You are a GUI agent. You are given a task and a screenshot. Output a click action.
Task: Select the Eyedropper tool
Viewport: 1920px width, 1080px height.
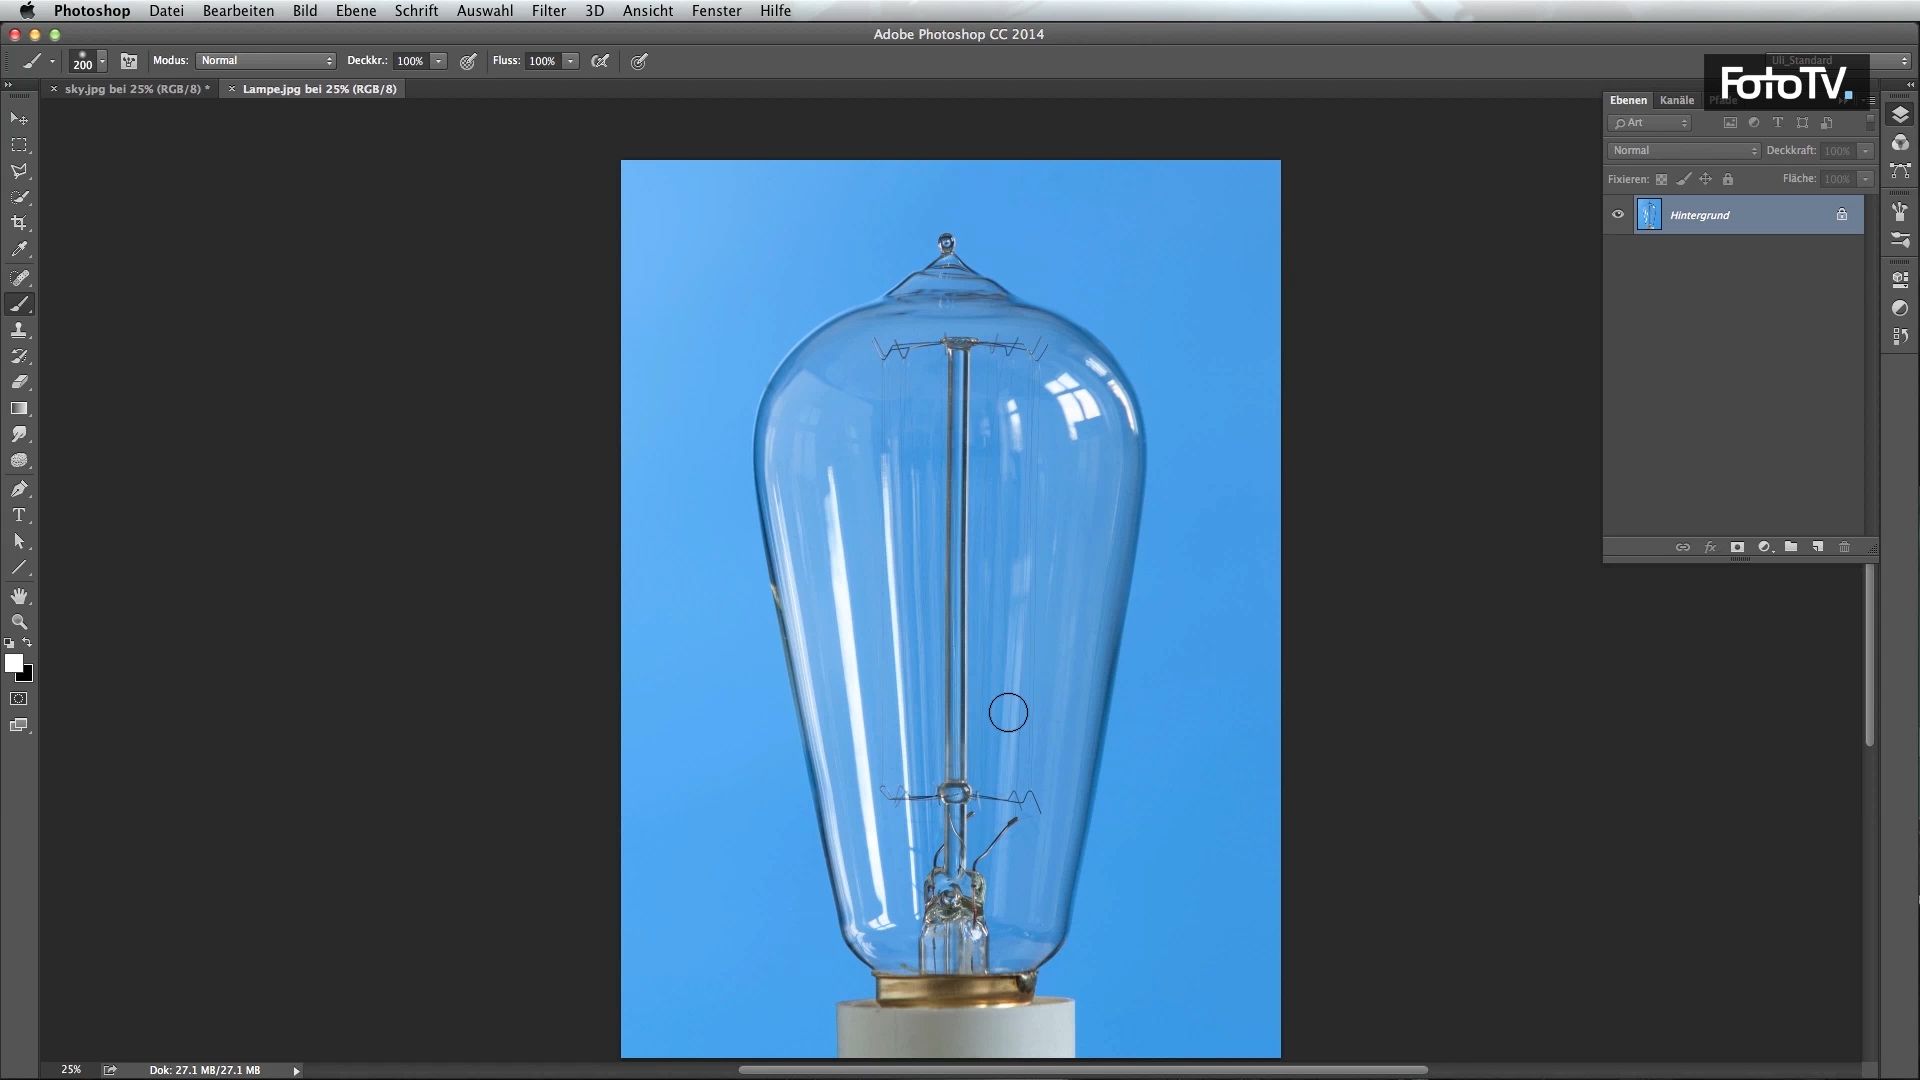pyautogui.click(x=19, y=250)
